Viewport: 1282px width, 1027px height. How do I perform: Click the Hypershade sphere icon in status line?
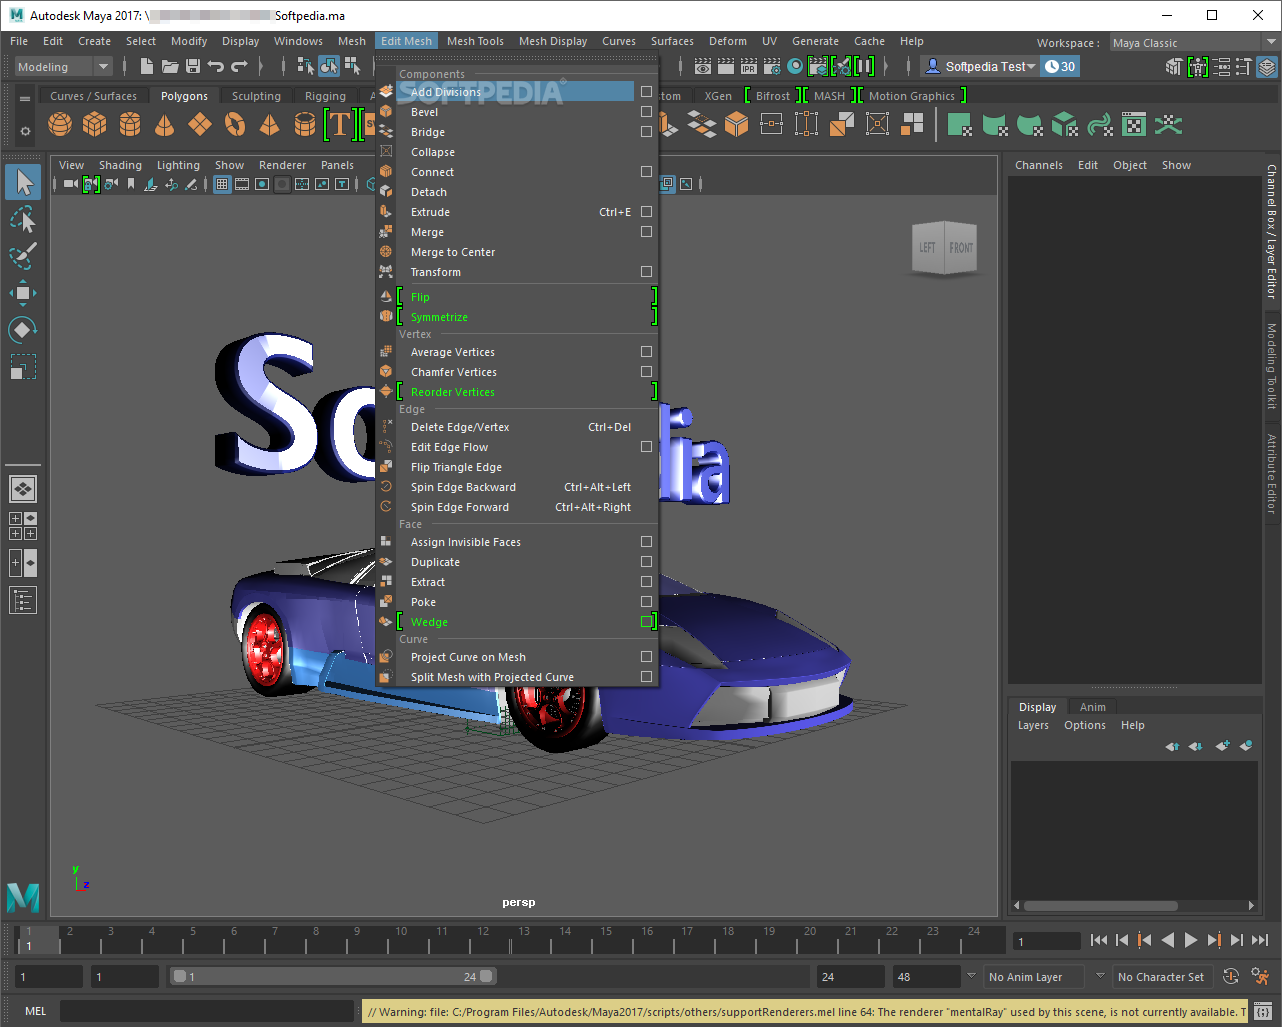coord(795,66)
